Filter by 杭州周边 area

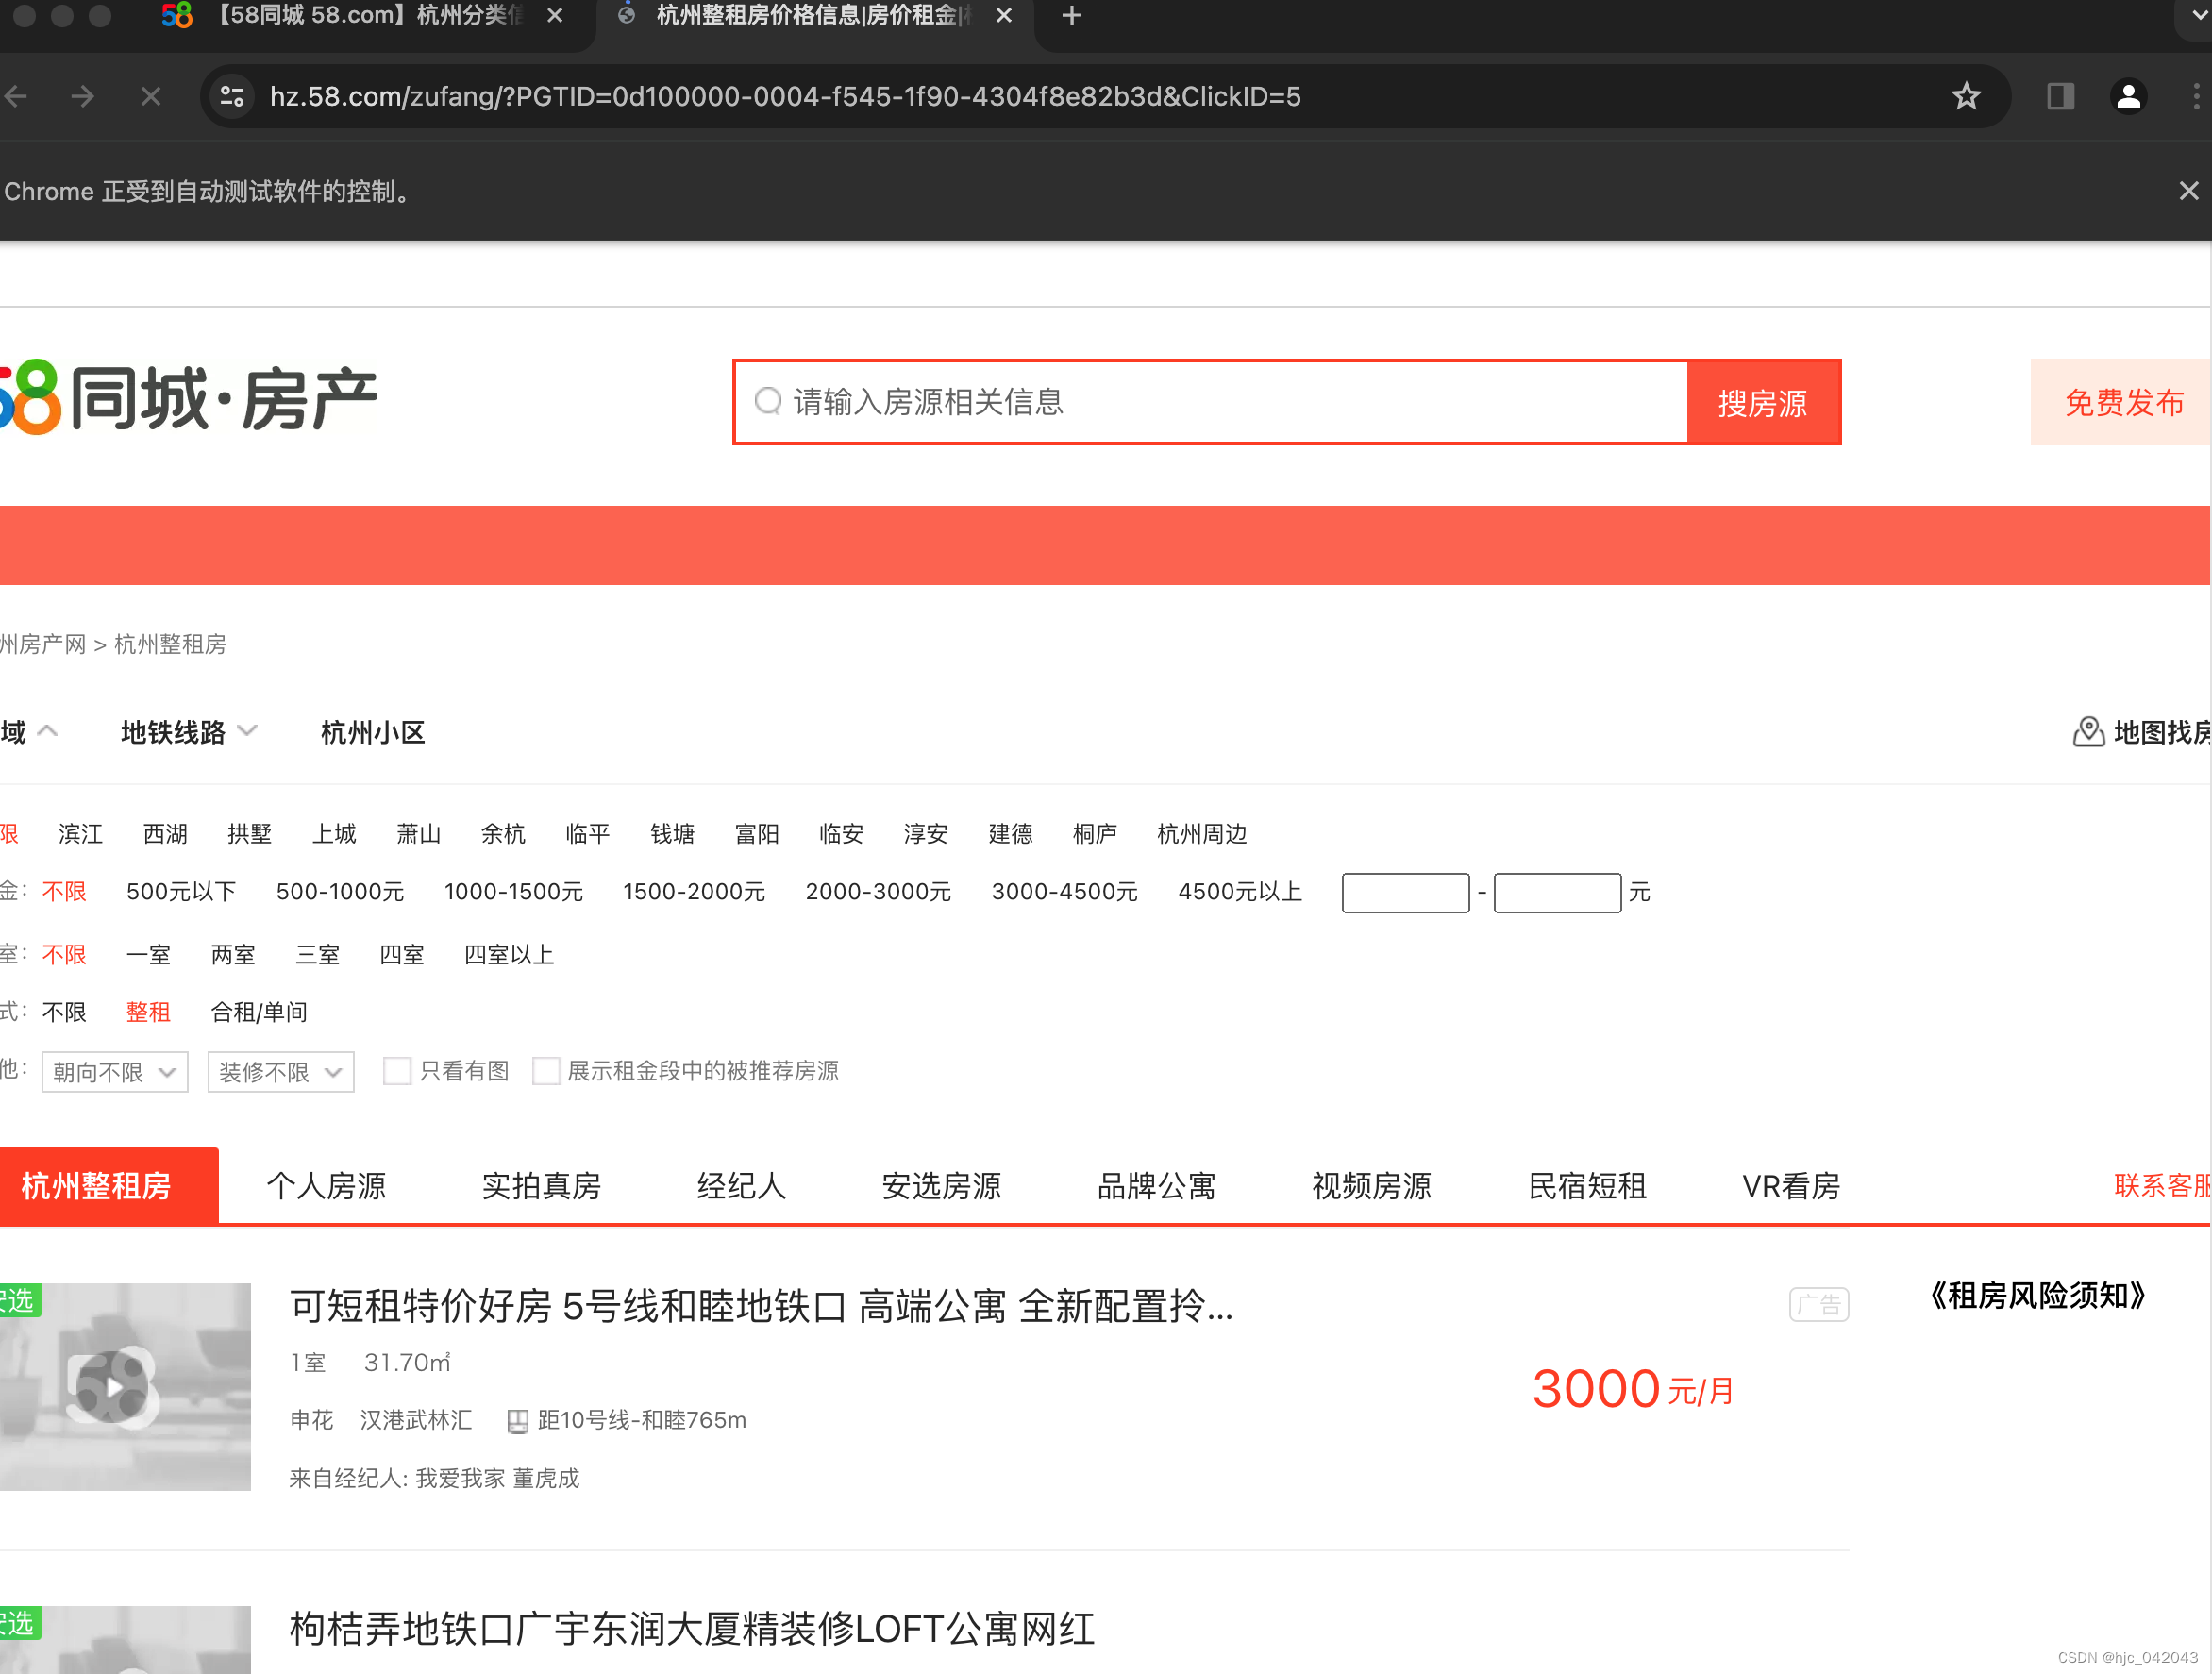(1202, 834)
